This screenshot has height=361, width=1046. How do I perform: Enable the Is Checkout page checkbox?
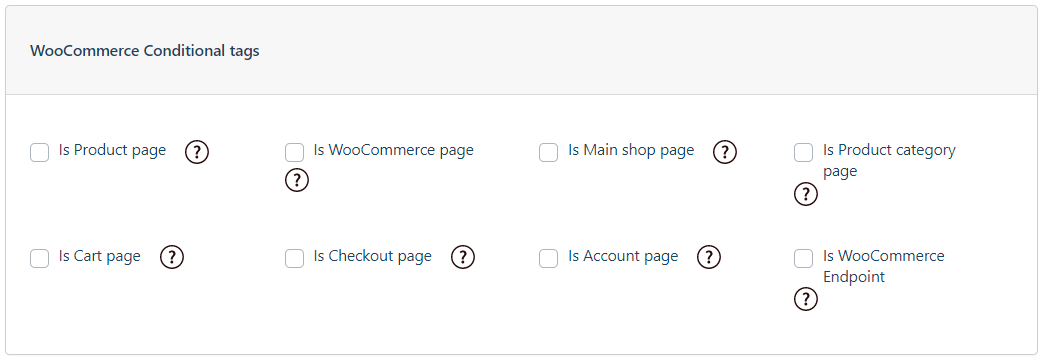[x=294, y=258]
